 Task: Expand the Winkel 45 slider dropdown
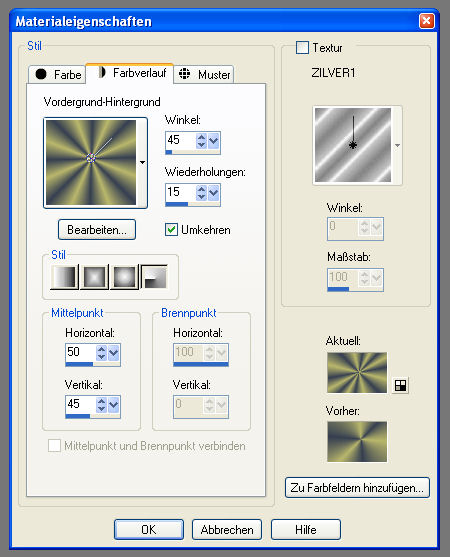(213, 141)
